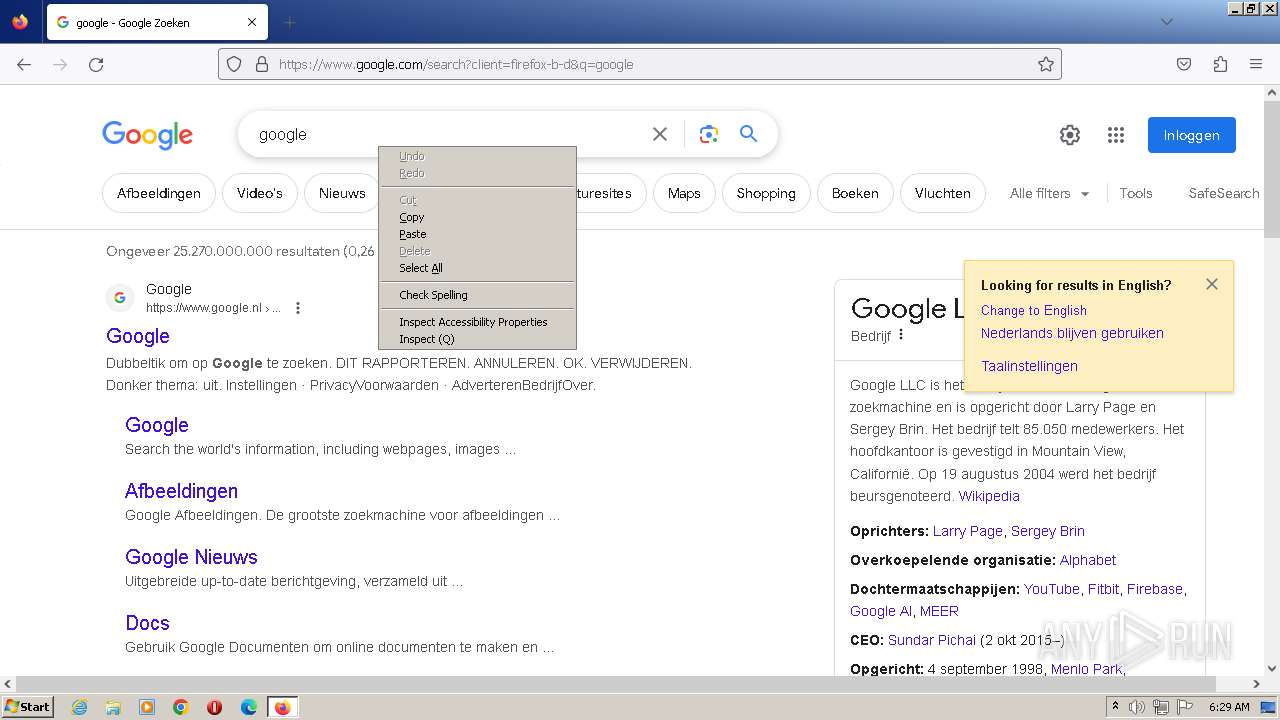Open the Afbeeldingen filter chip
The image size is (1280, 720).
(x=159, y=193)
